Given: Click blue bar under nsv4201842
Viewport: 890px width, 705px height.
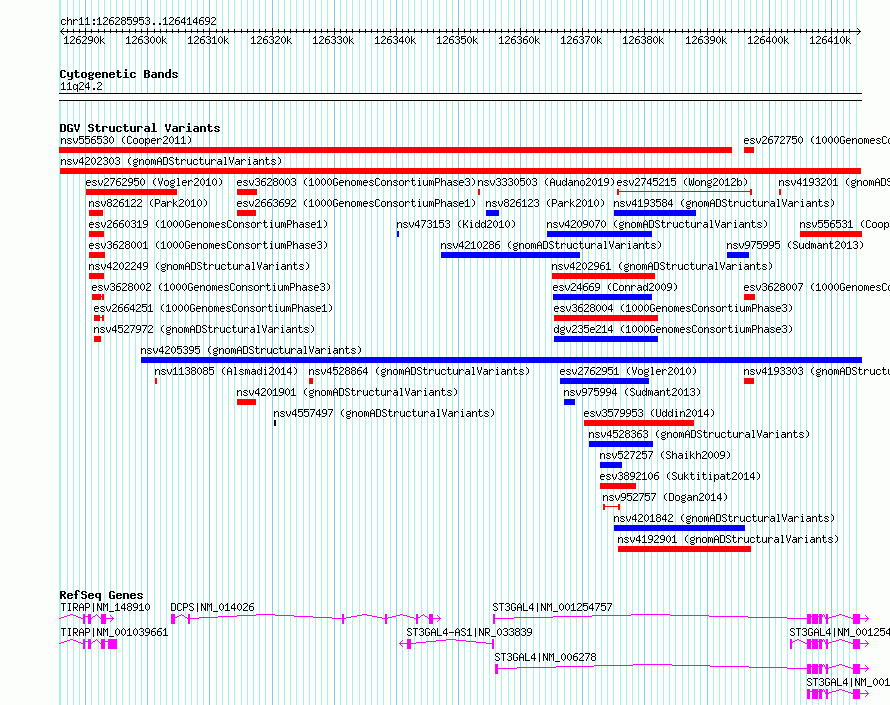Looking at the screenshot, I should [679, 528].
